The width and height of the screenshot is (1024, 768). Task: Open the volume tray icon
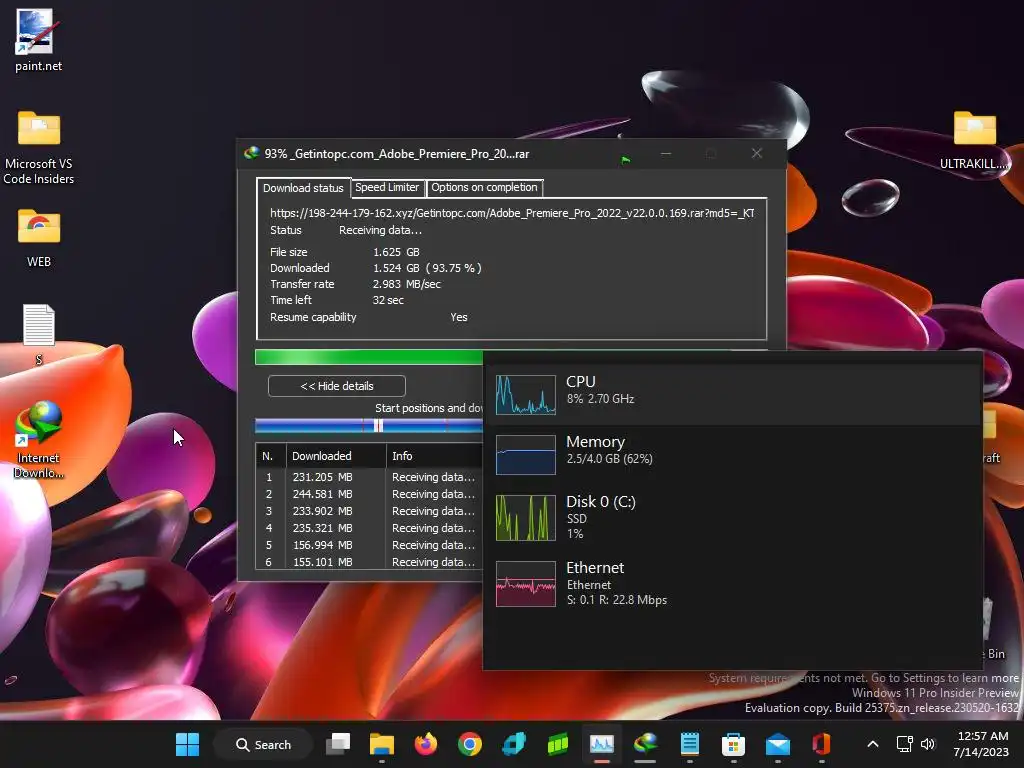pyautogui.click(x=928, y=744)
